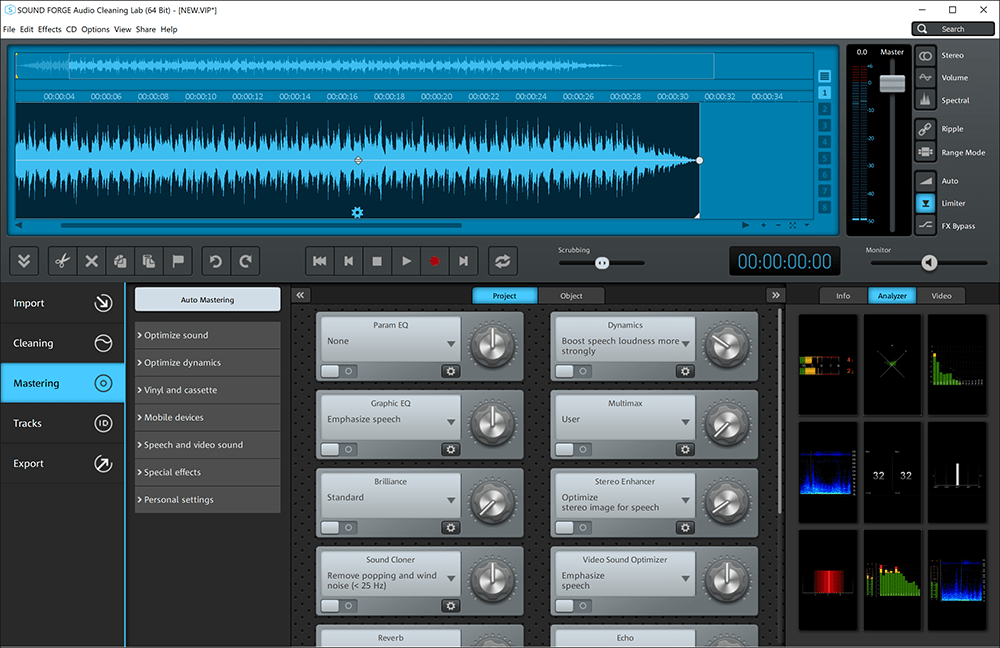Click the Volume curve icon

click(925, 78)
